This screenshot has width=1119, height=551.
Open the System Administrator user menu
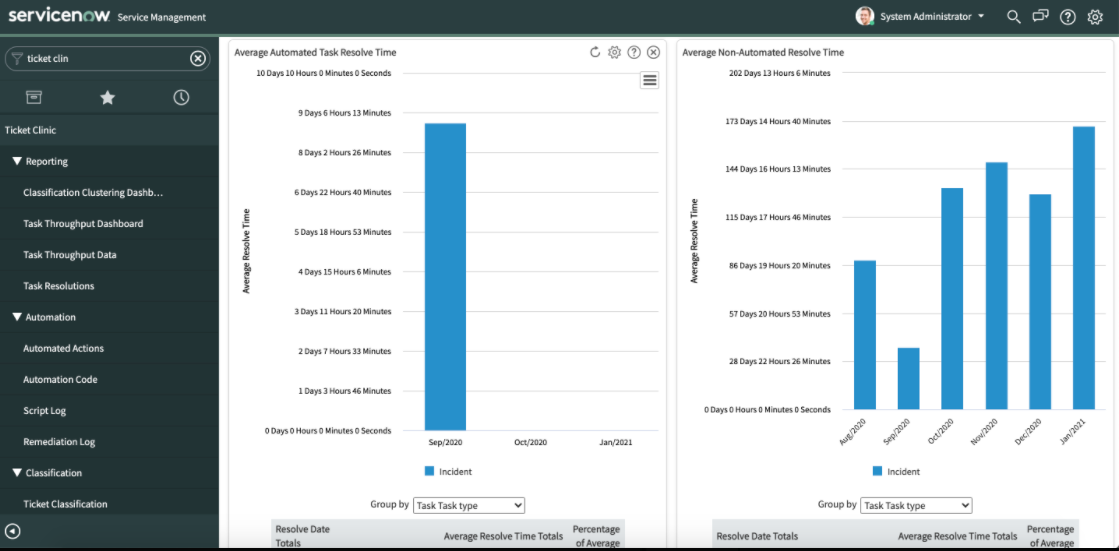(x=922, y=17)
